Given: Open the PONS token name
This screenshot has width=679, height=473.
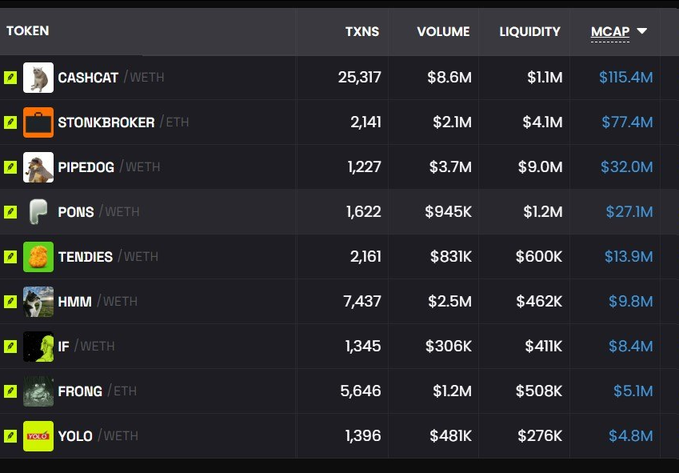Looking at the screenshot, I should pyautogui.click(x=76, y=212).
